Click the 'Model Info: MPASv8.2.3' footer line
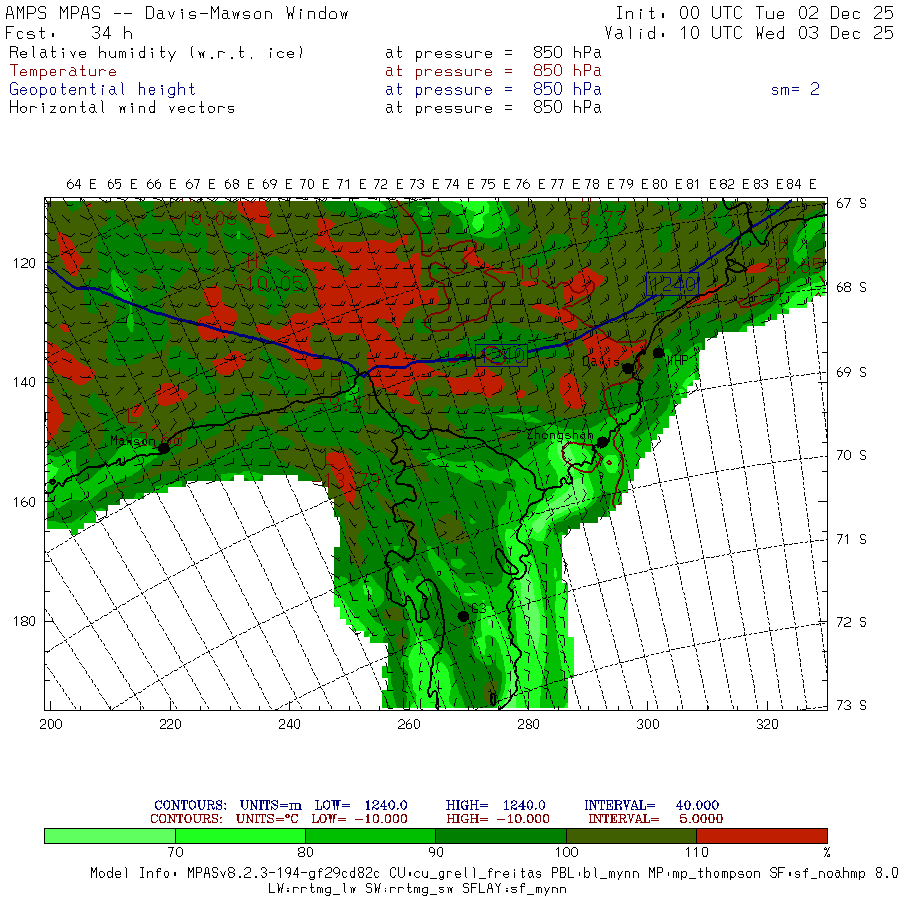 [494, 874]
